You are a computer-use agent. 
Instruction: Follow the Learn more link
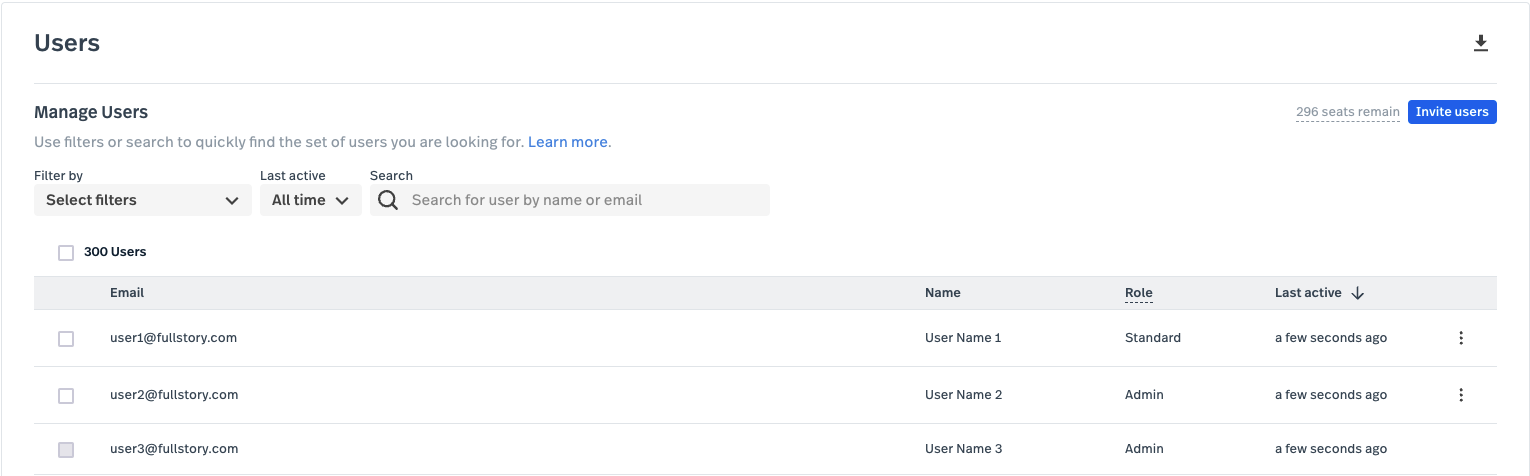(x=567, y=142)
